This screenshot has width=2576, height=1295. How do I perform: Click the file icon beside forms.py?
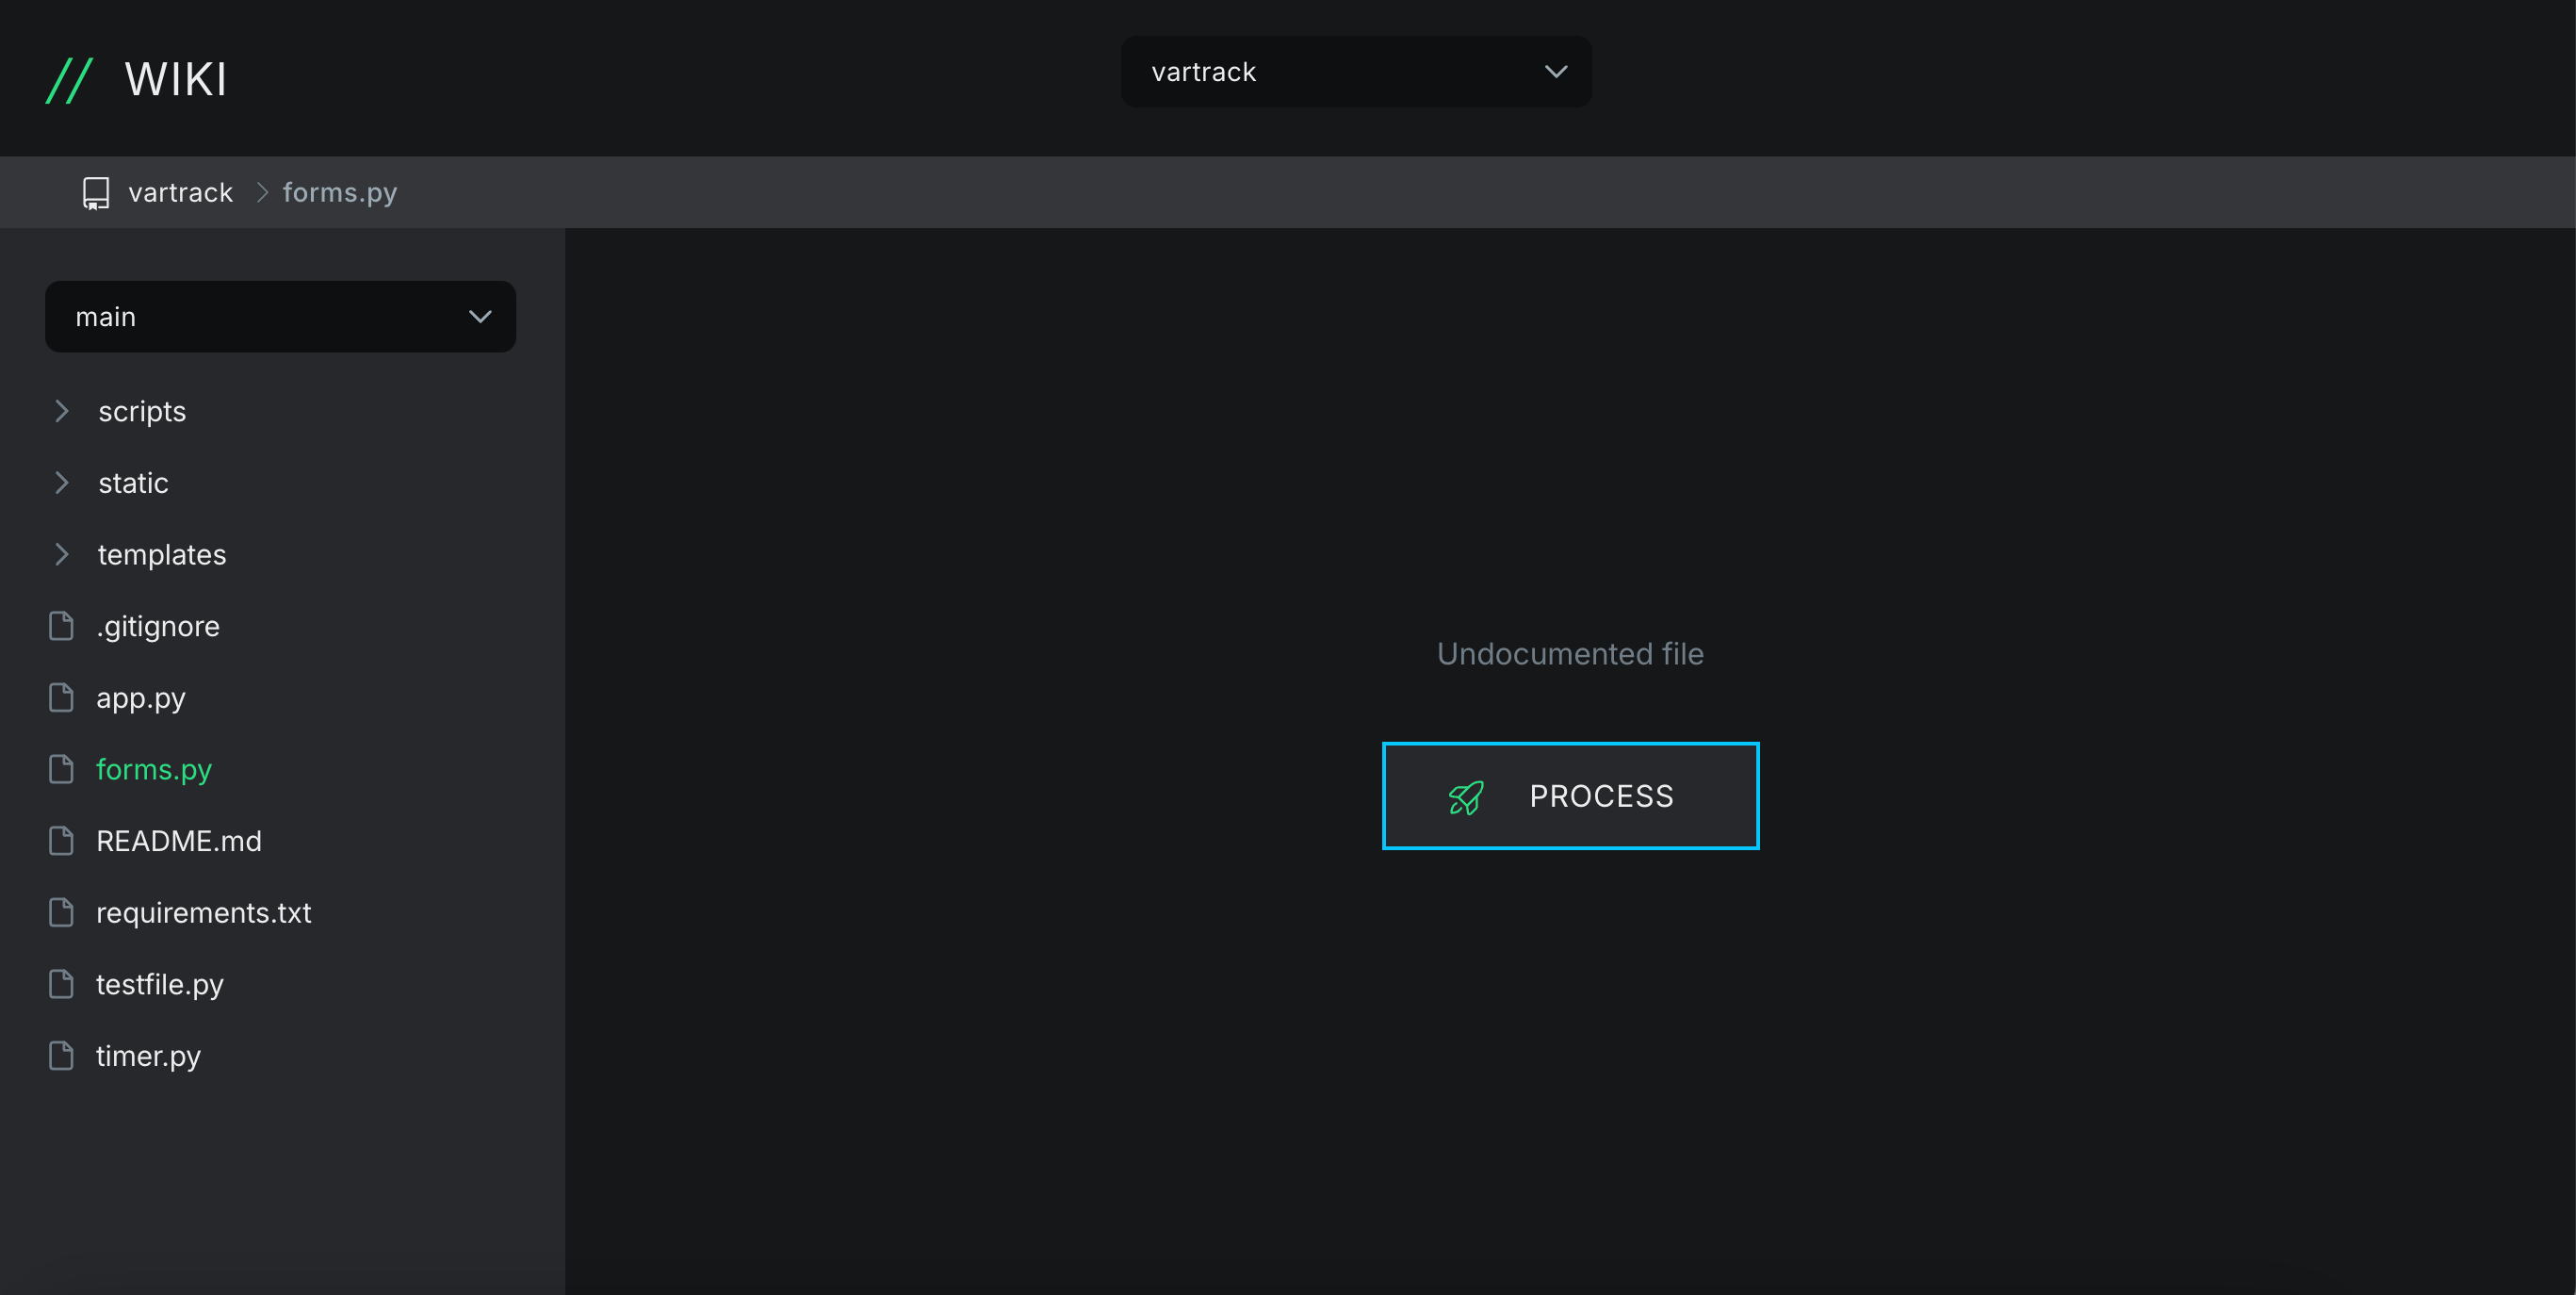pyautogui.click(x=61, y=769)
